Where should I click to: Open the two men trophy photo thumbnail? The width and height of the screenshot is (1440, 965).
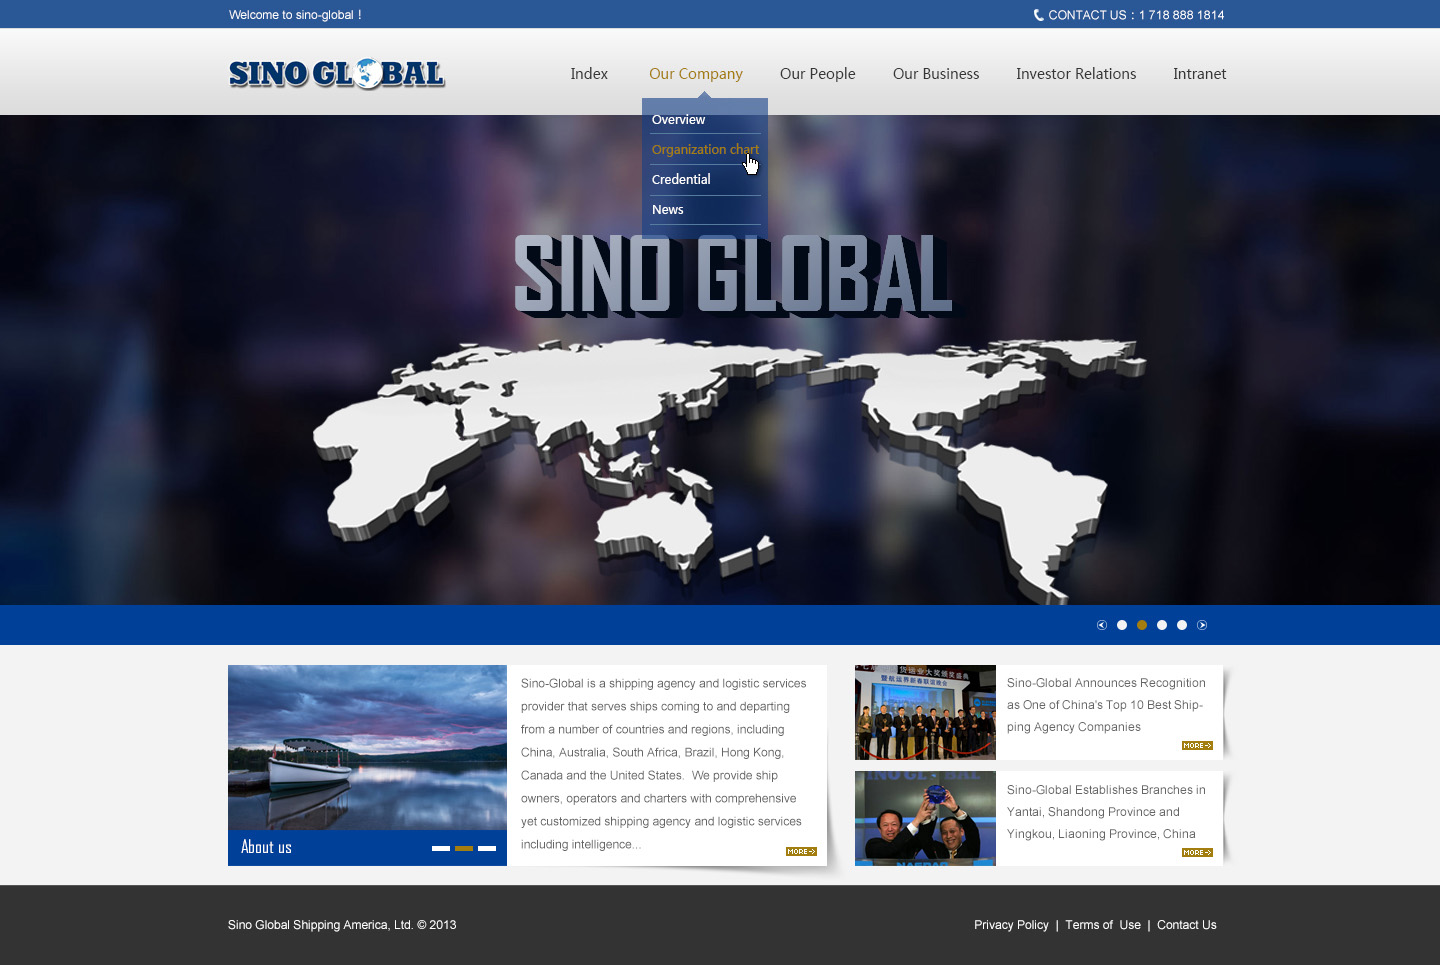pyautogui.click(x=925, y=818)
